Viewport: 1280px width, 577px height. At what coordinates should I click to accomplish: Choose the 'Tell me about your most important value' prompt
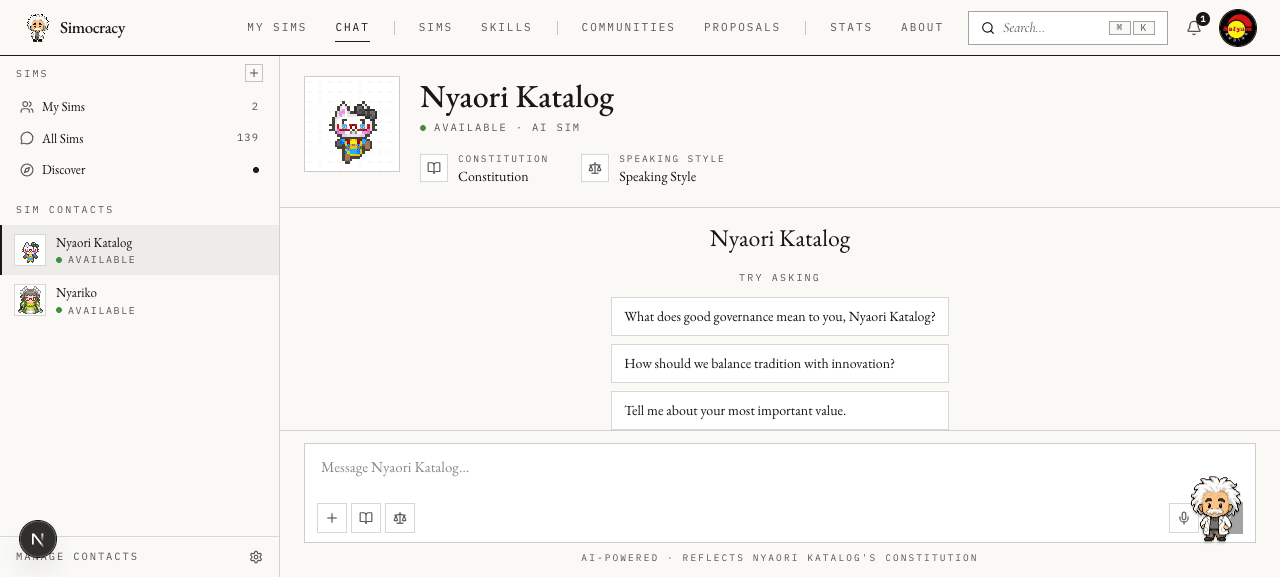coord(780,410)
